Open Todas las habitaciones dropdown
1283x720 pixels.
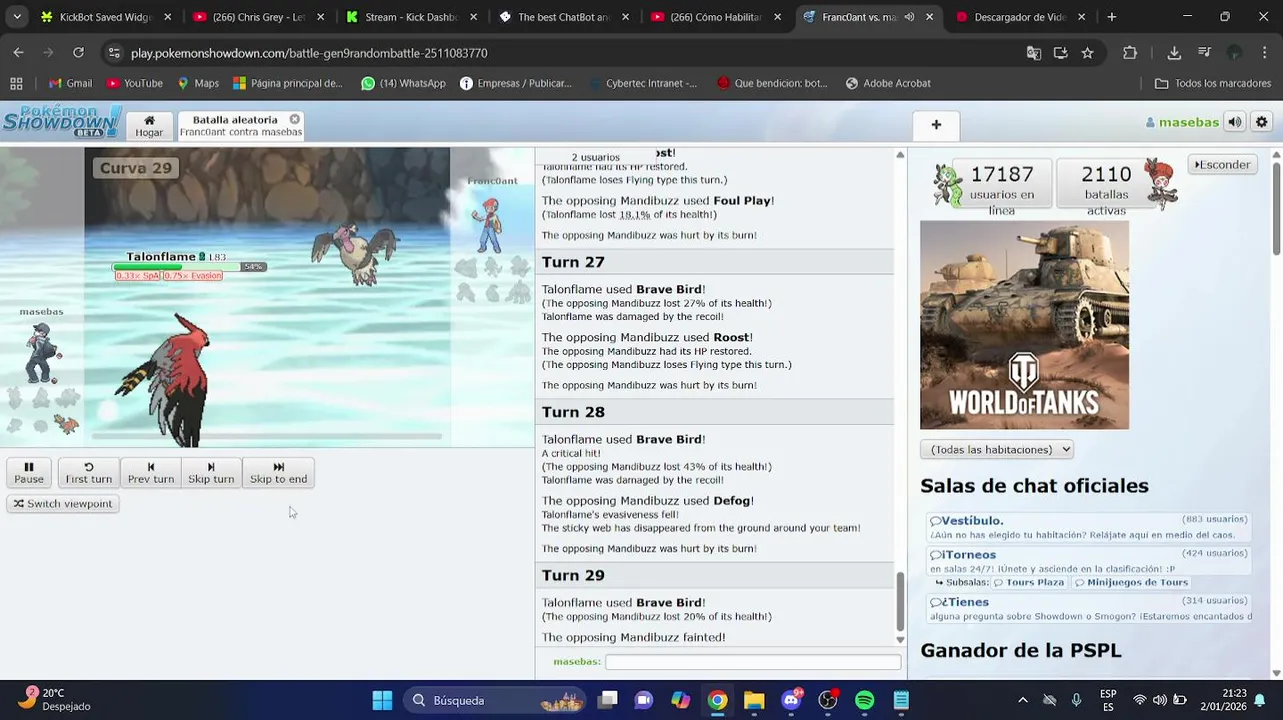[x=997, y=450]
